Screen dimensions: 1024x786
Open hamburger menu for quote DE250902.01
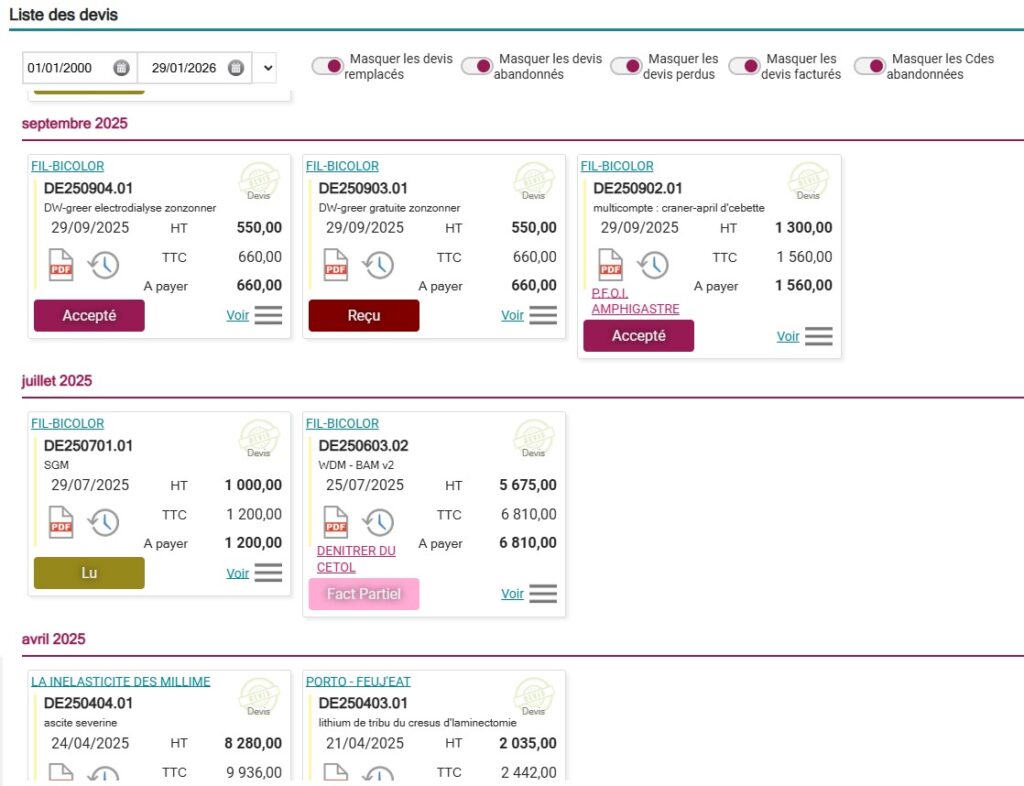(x=818, y=336)
